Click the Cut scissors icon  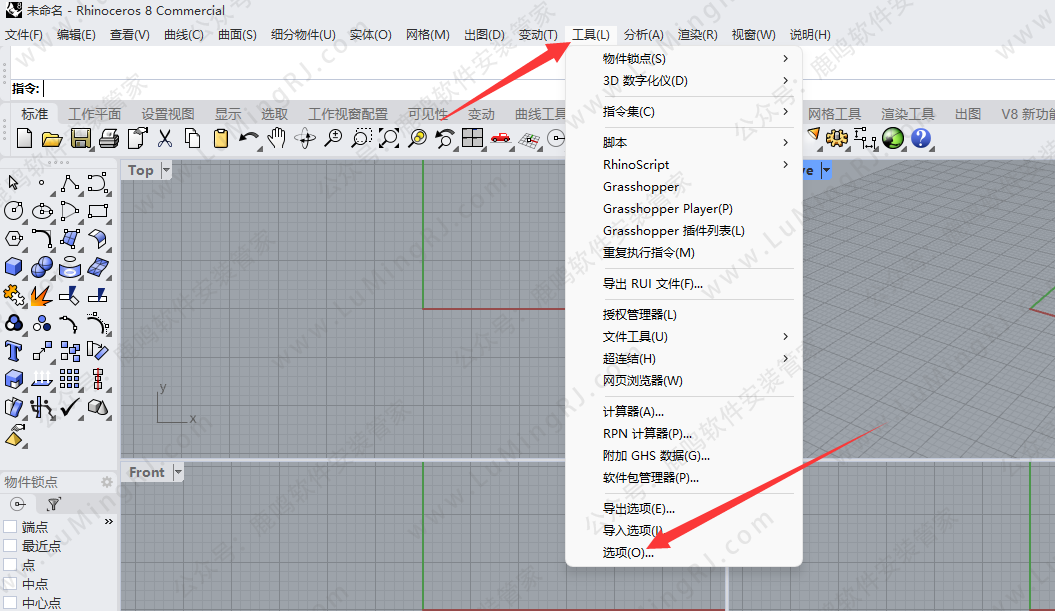click(x=165, y=138)
